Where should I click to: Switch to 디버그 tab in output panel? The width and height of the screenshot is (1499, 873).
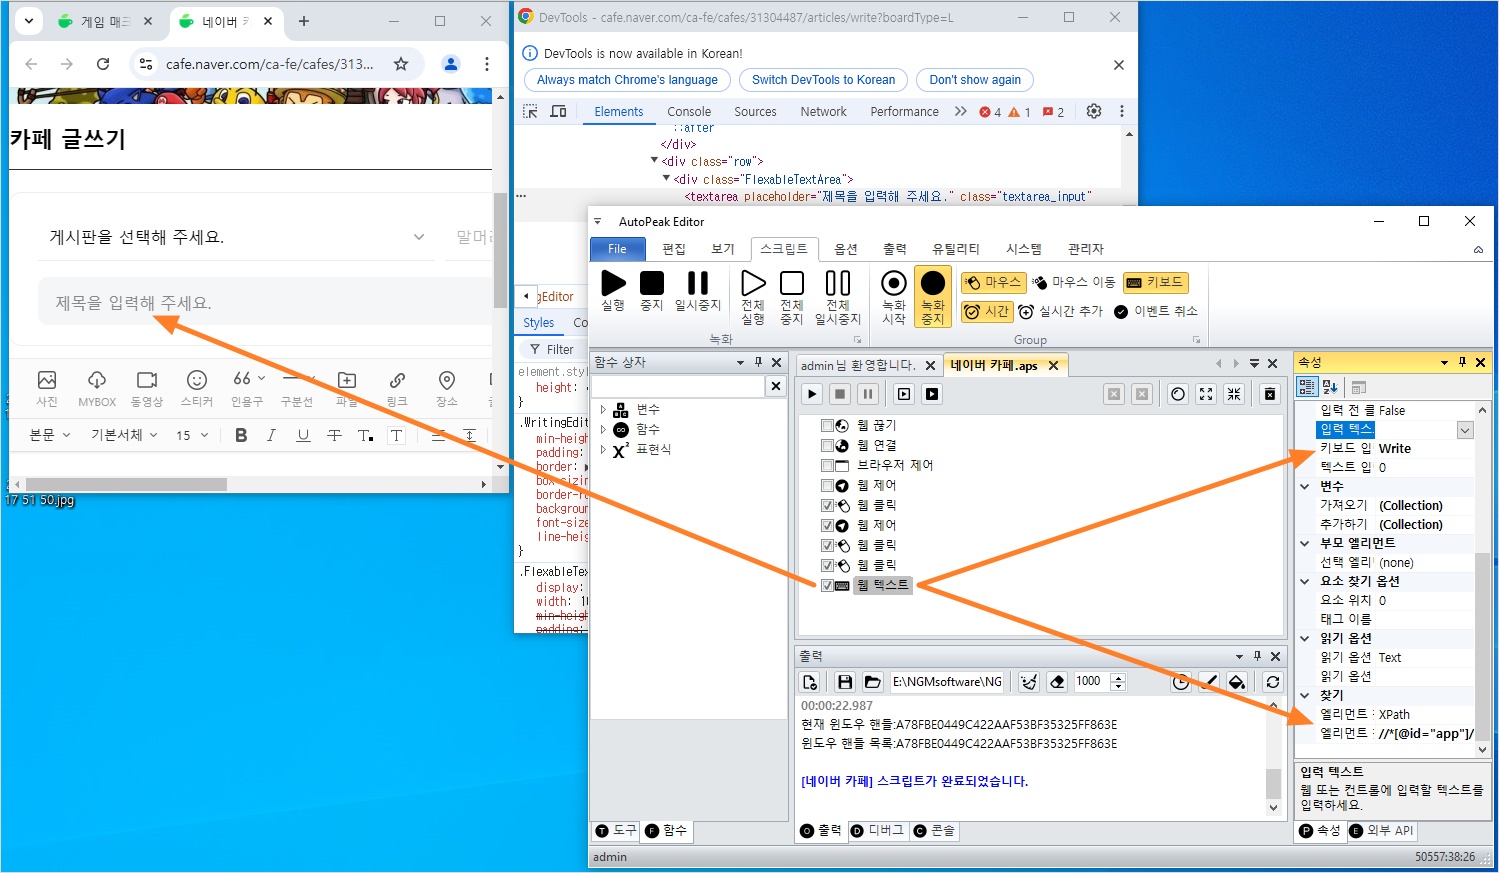click(x=877, y=831)
